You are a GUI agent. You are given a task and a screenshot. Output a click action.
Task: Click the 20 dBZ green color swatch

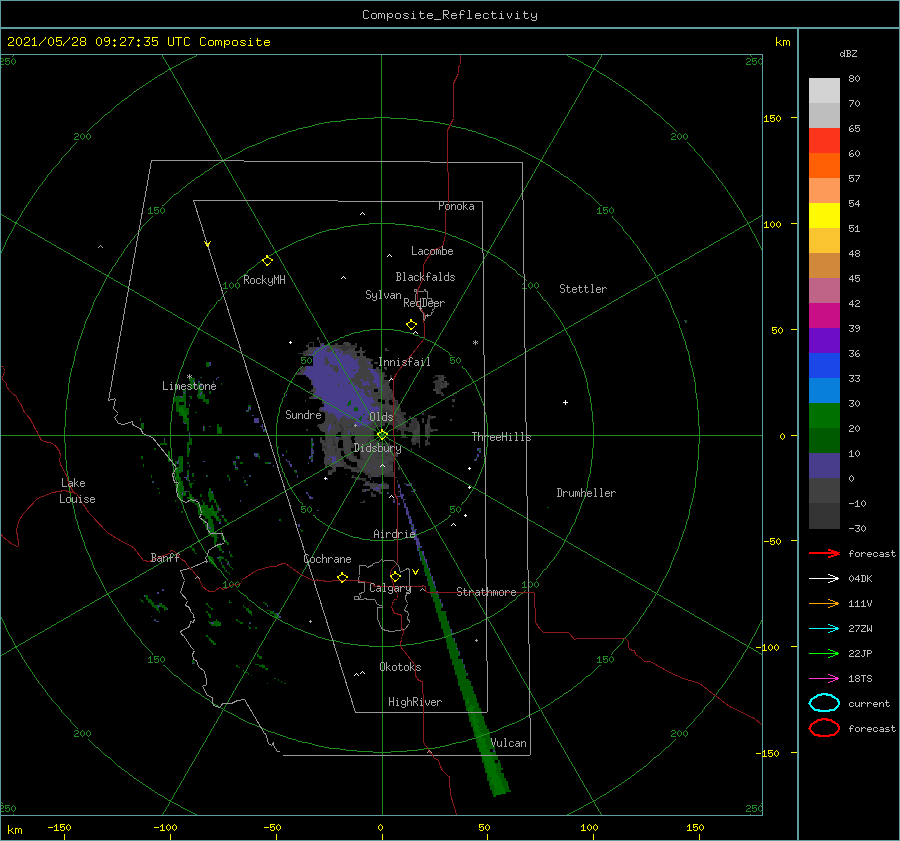pos(824,416)
